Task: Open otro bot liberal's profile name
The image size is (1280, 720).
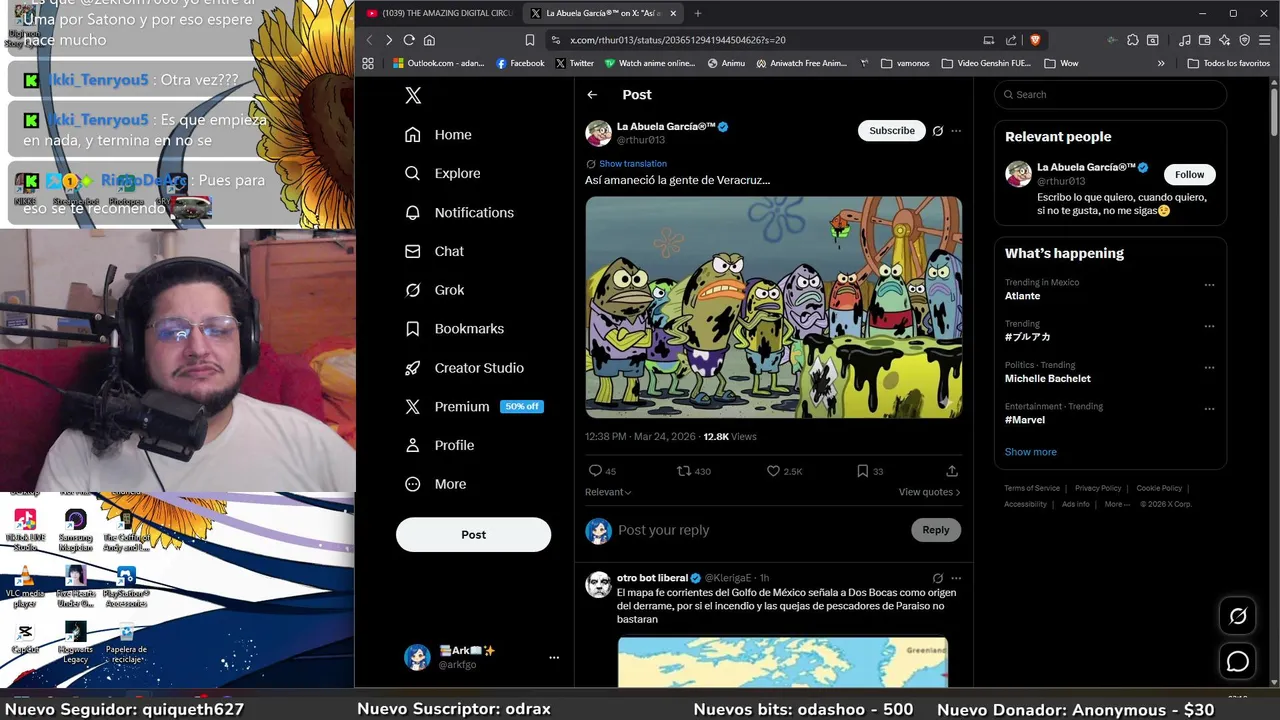Action: coord(652,578)
